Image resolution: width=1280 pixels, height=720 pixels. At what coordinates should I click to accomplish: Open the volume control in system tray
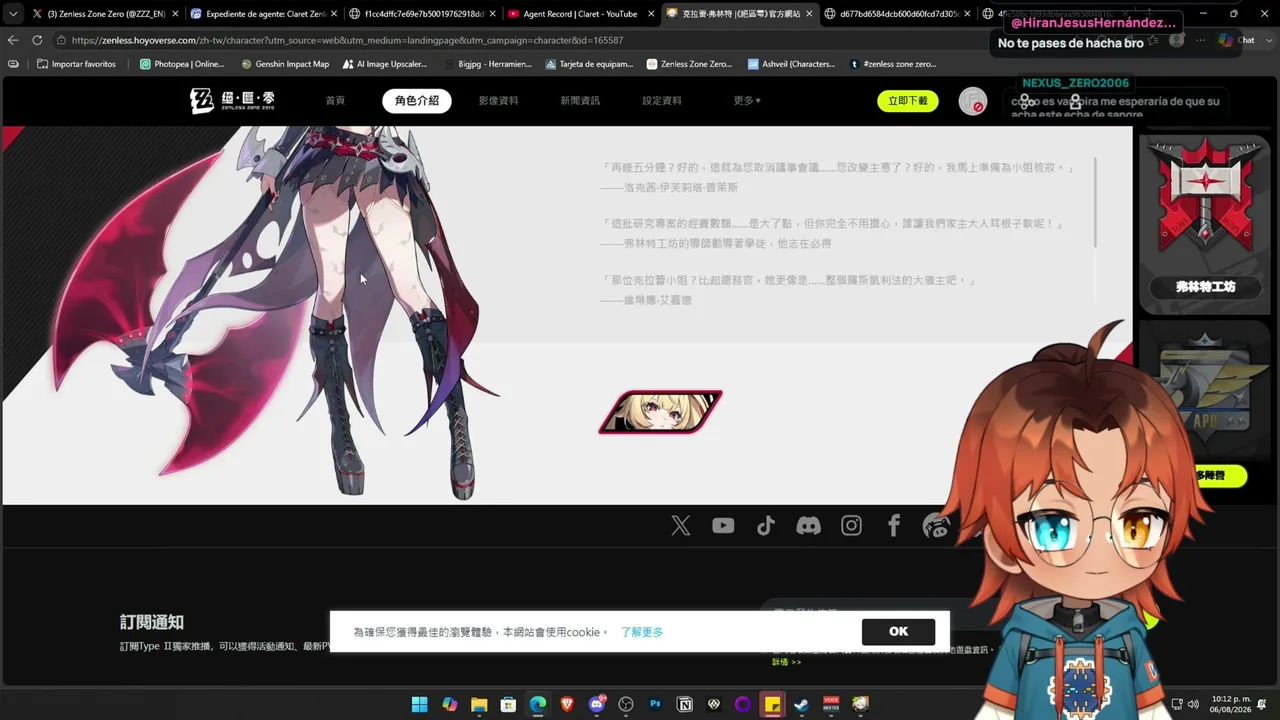pyautogui.click(x=1192, y=704)
